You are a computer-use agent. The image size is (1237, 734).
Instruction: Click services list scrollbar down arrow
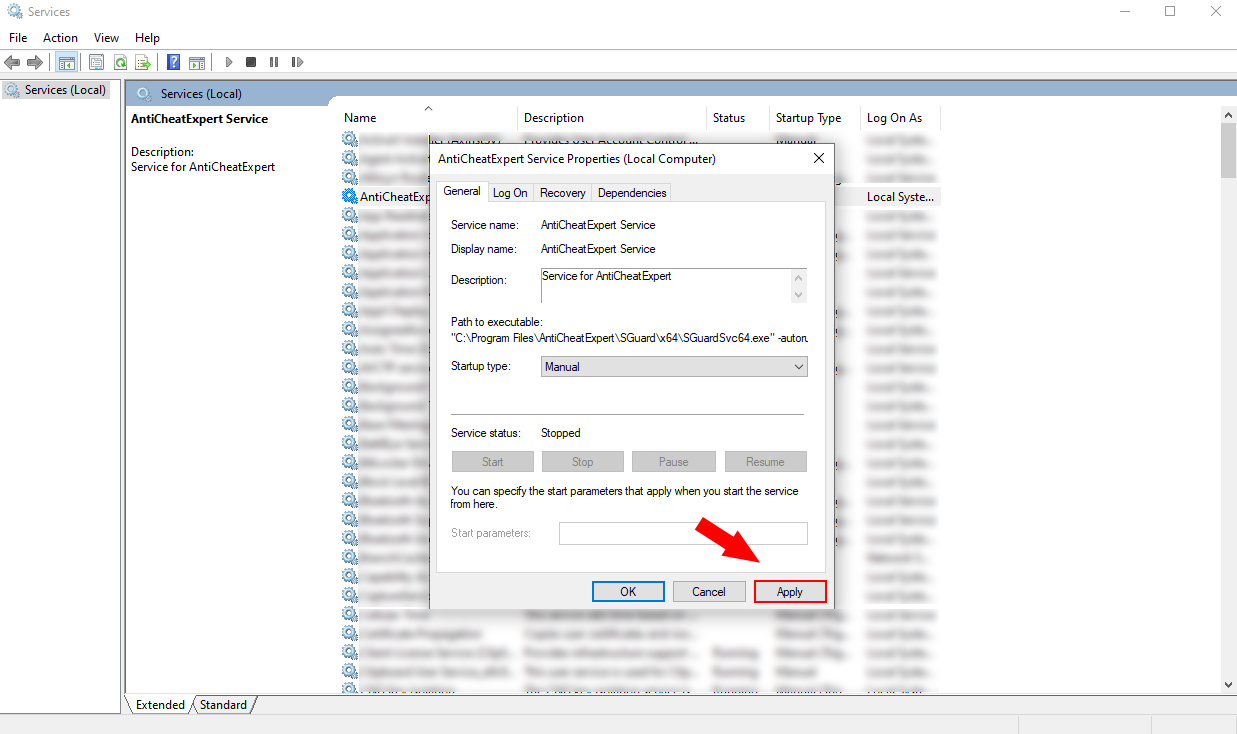point(1229,685)
